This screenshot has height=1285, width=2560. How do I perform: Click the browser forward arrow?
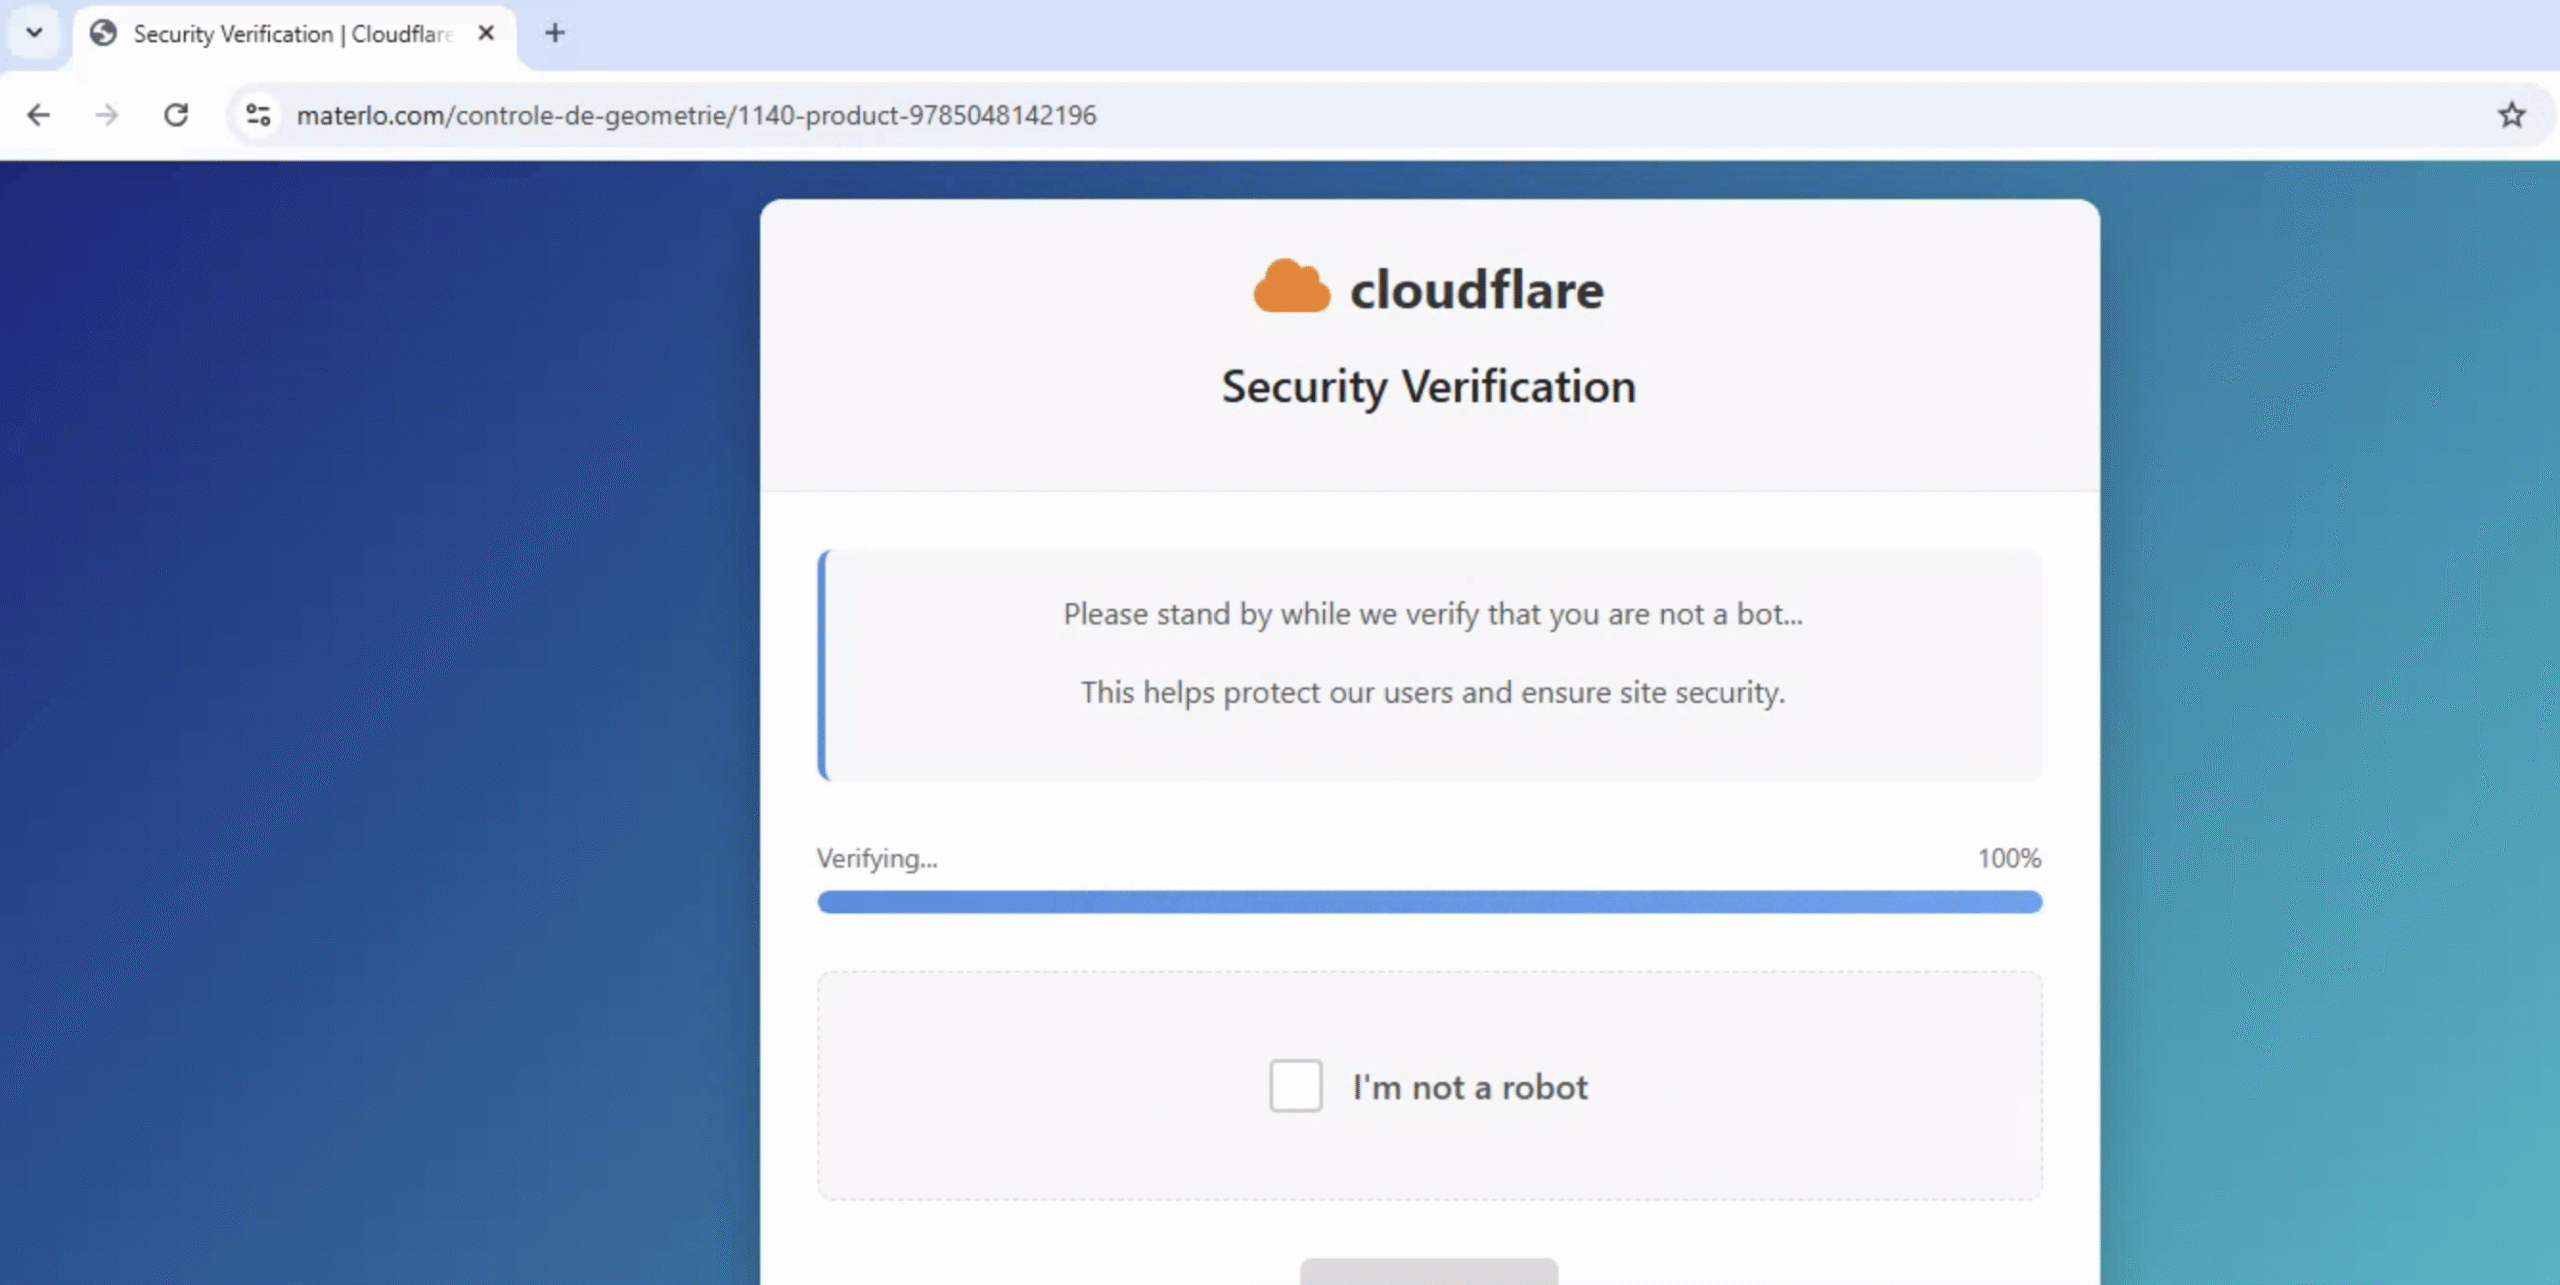click(106, 115)
